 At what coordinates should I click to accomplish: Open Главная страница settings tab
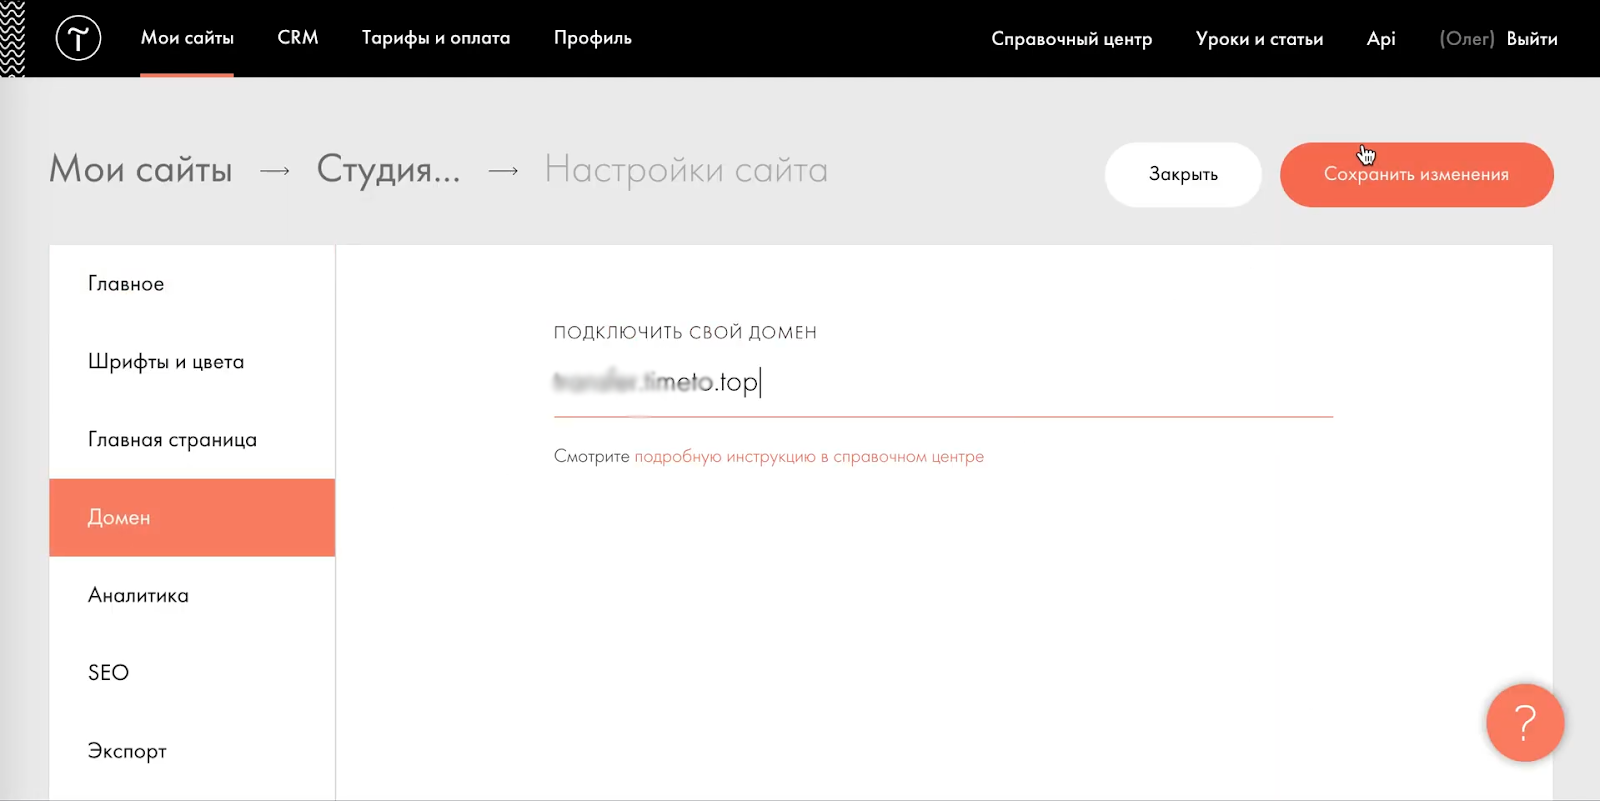(x=172, y=440)
